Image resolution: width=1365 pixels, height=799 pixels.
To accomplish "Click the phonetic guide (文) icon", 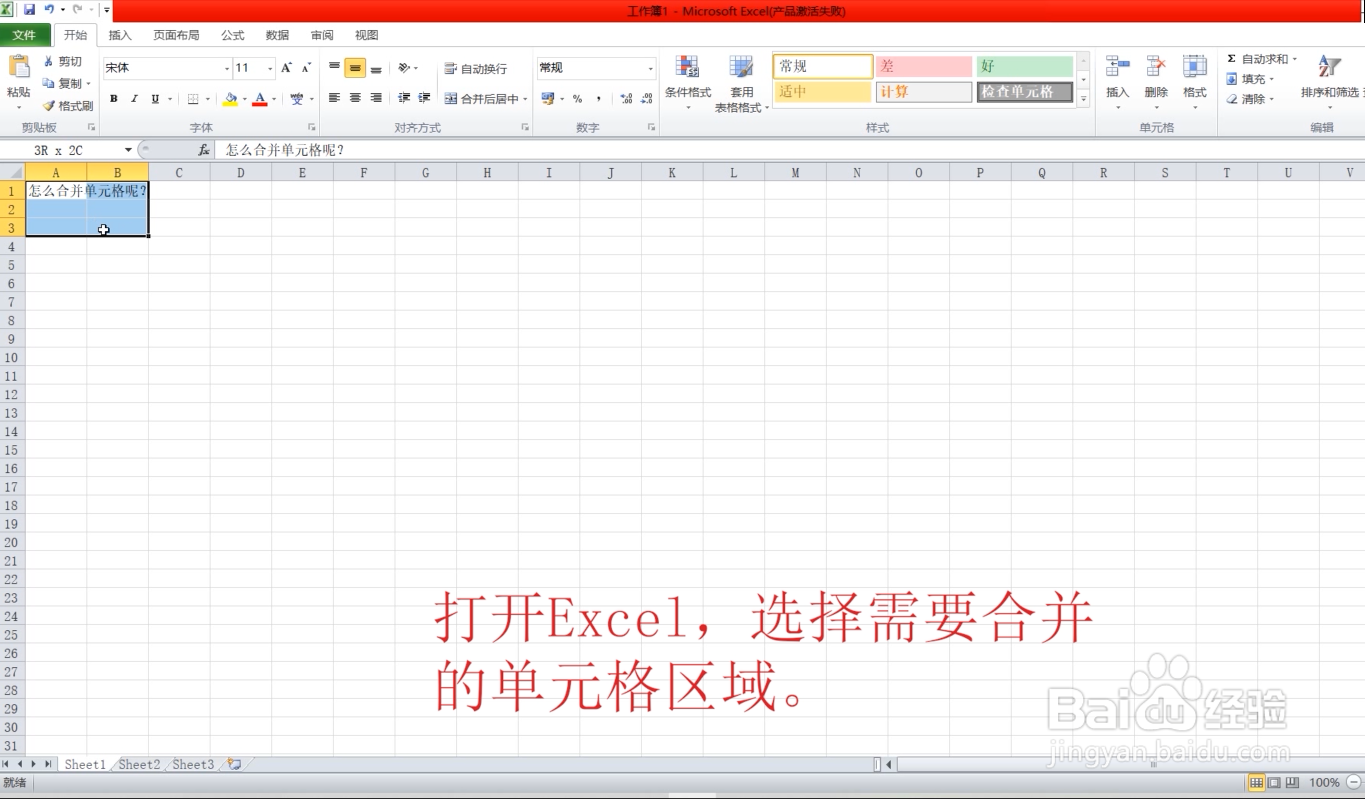I will point(297,99).
